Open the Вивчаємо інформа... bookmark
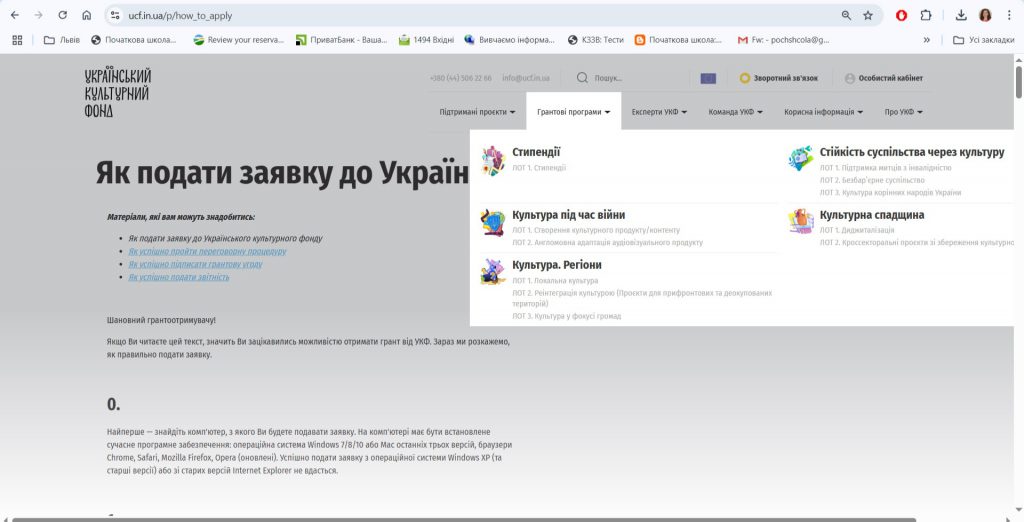The image size is (1024, 522). tap(509, 40)
